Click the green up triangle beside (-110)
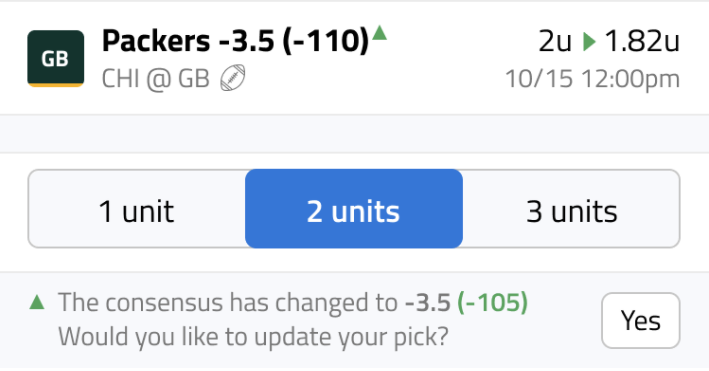Screen dimensions: 709x371 tap(380, 33)
